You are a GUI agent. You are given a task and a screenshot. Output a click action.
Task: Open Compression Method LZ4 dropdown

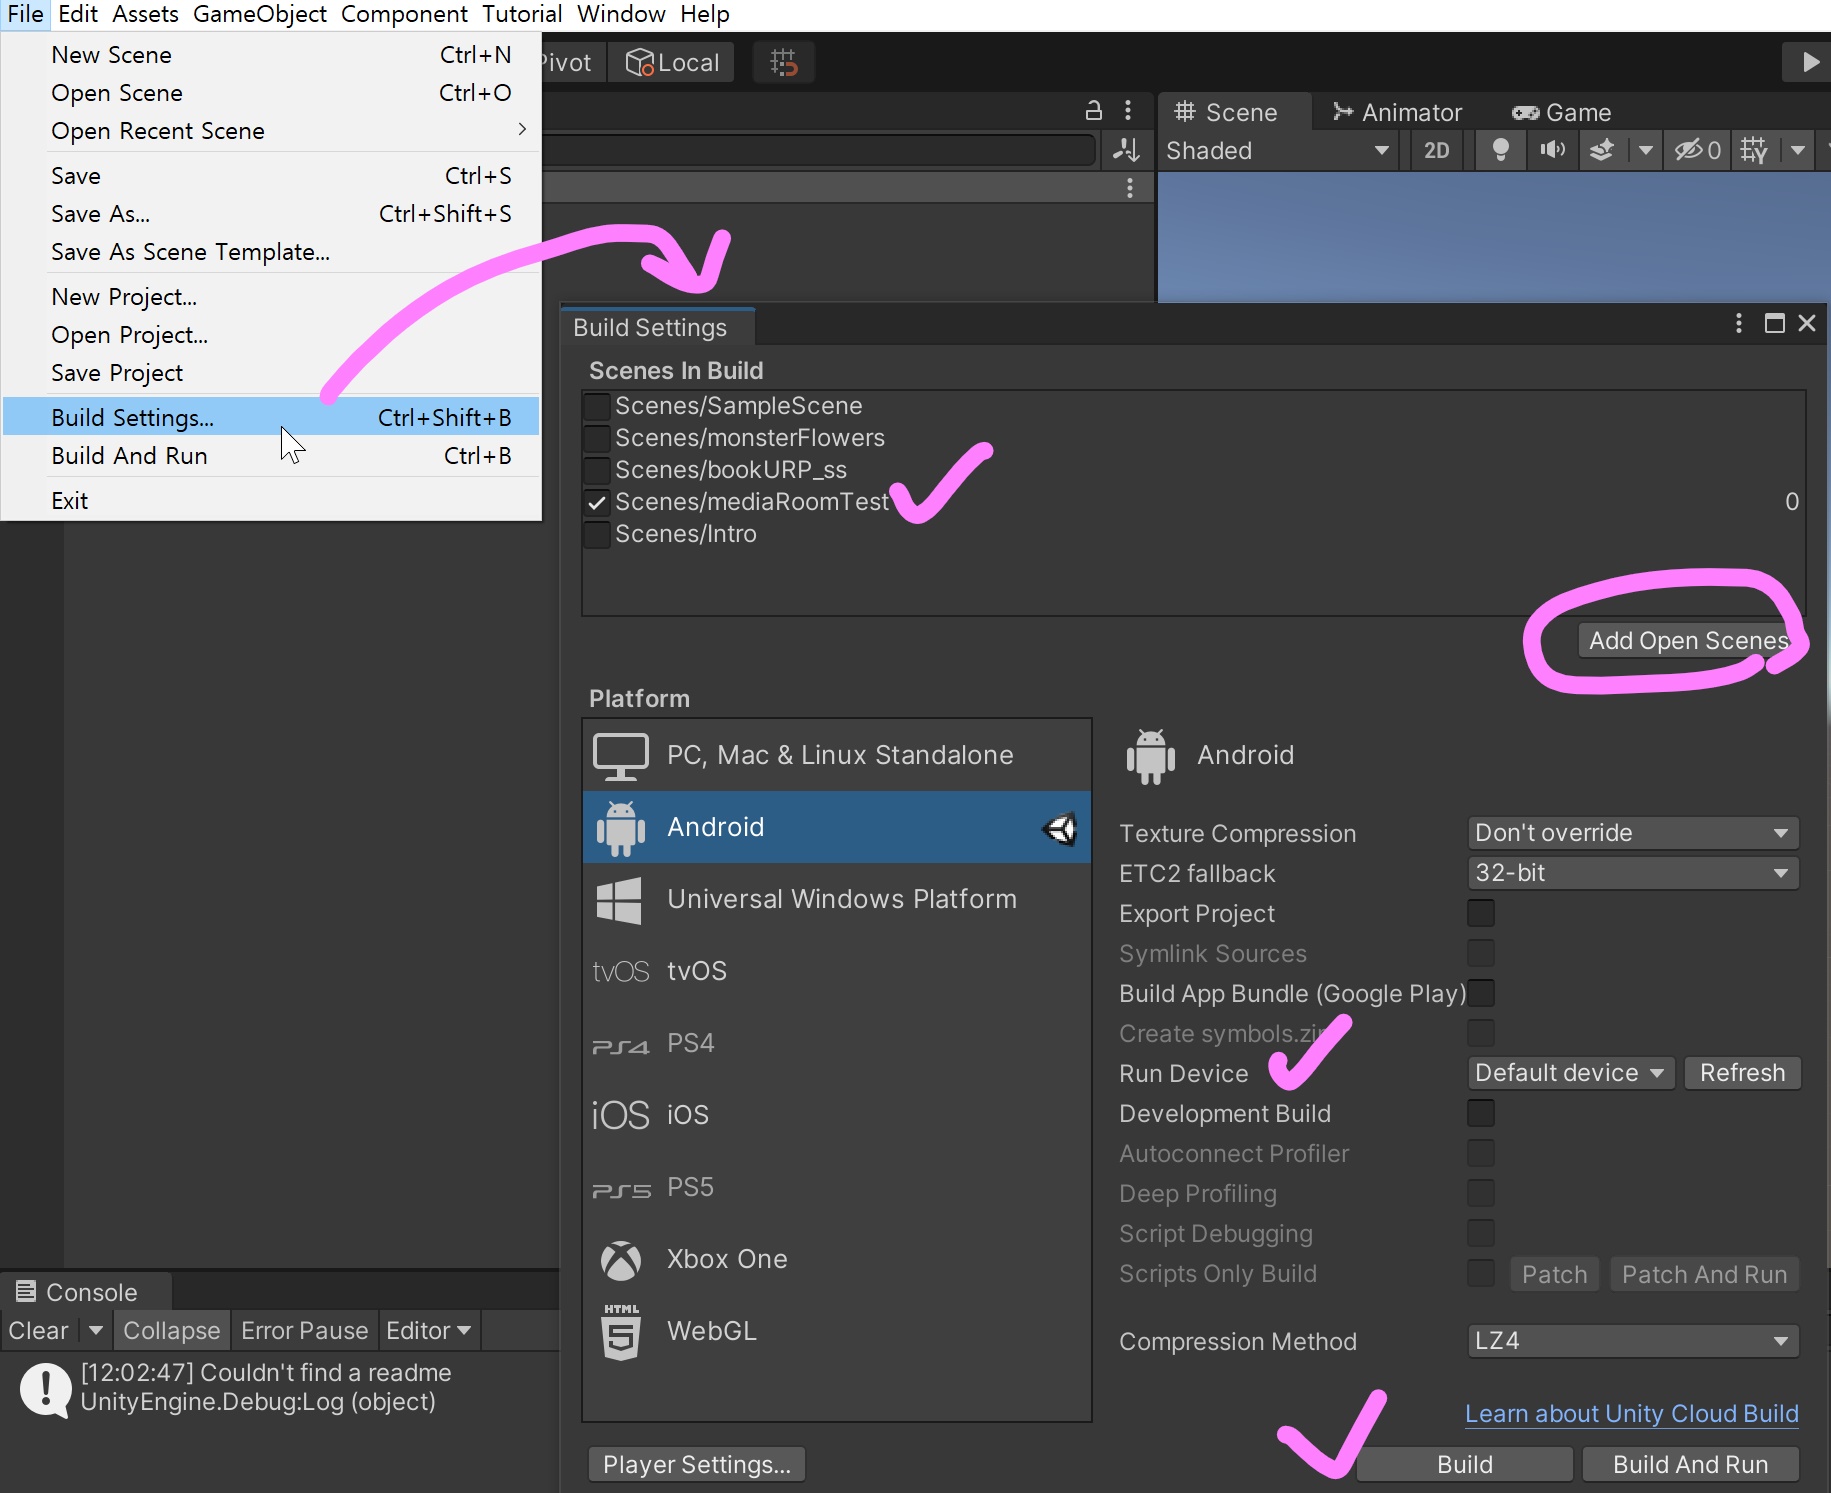click(1633, 1341)
